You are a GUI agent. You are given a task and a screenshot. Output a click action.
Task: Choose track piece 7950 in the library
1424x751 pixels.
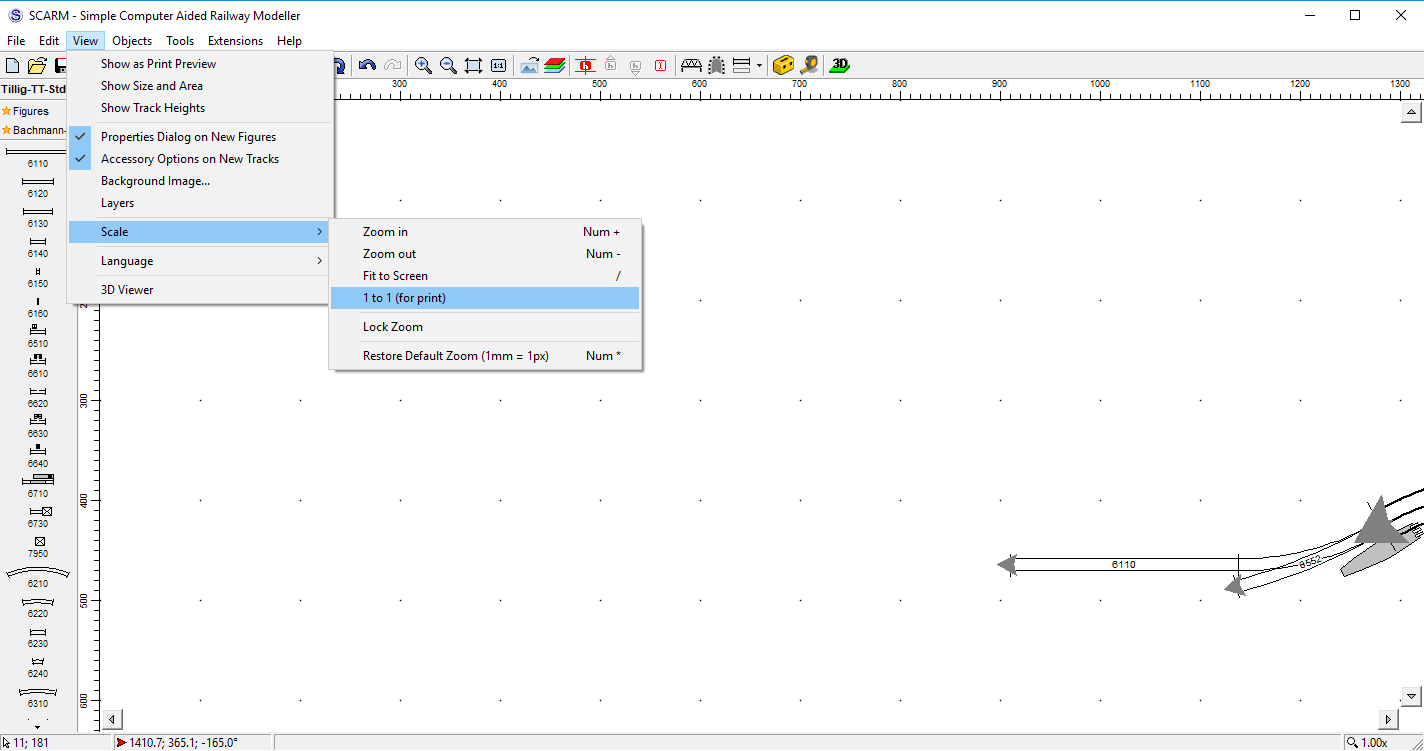38,547
